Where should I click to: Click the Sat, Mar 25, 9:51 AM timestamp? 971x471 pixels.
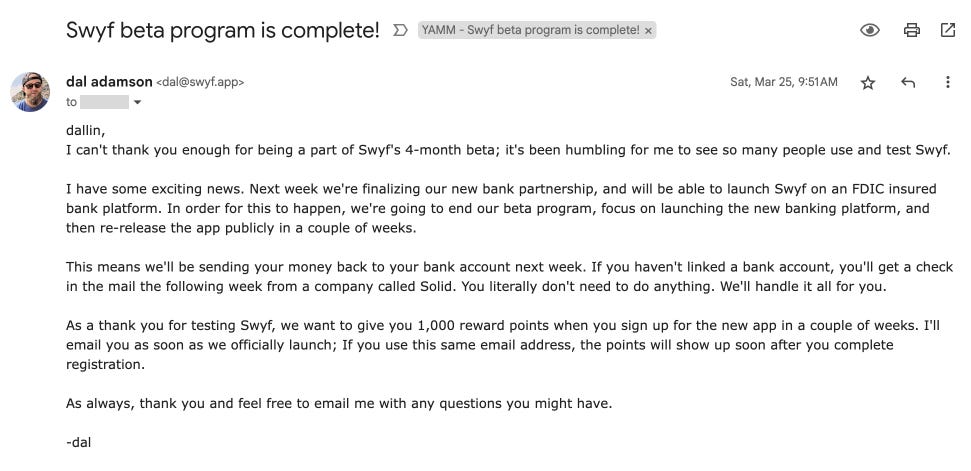tap(784, 82)
